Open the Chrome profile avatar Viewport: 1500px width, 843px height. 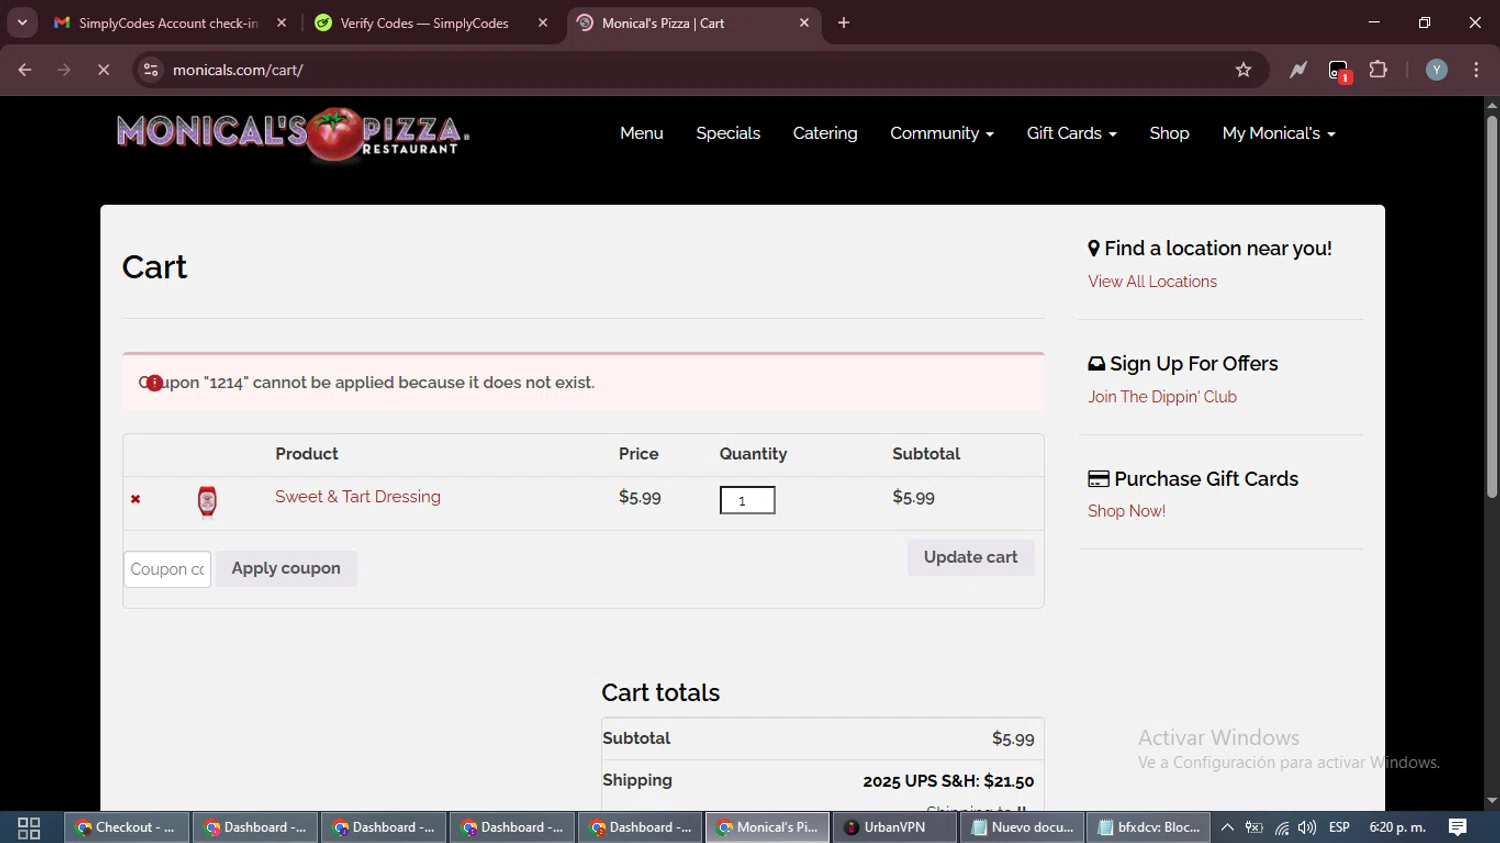1436,70
